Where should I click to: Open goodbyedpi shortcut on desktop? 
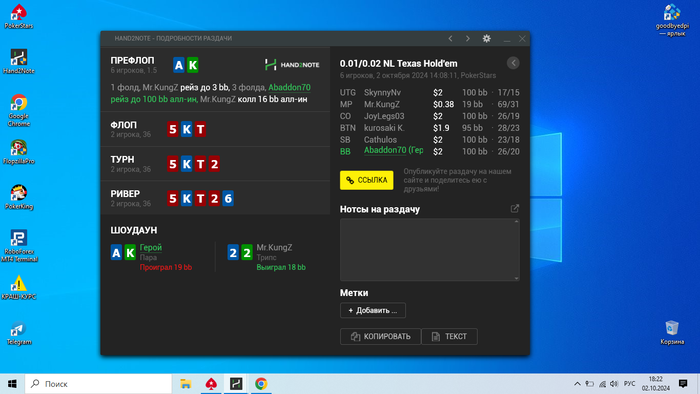pyautogui.click(x=672, y=20)
